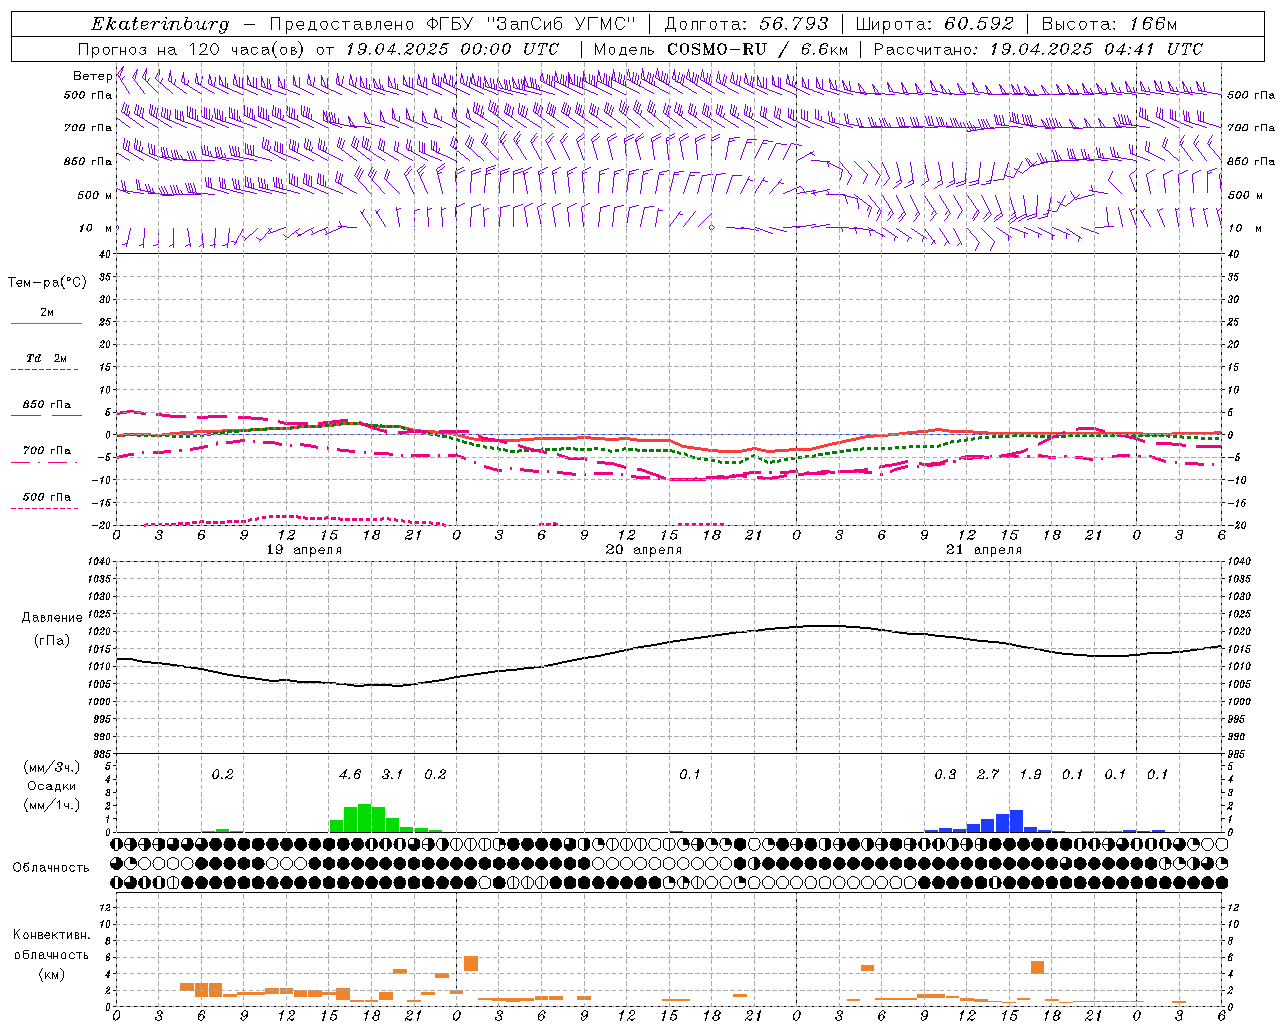Click the (мм/3ч.) precipitation unit label
This screenshot has height=1024, width=1280.
51,767
